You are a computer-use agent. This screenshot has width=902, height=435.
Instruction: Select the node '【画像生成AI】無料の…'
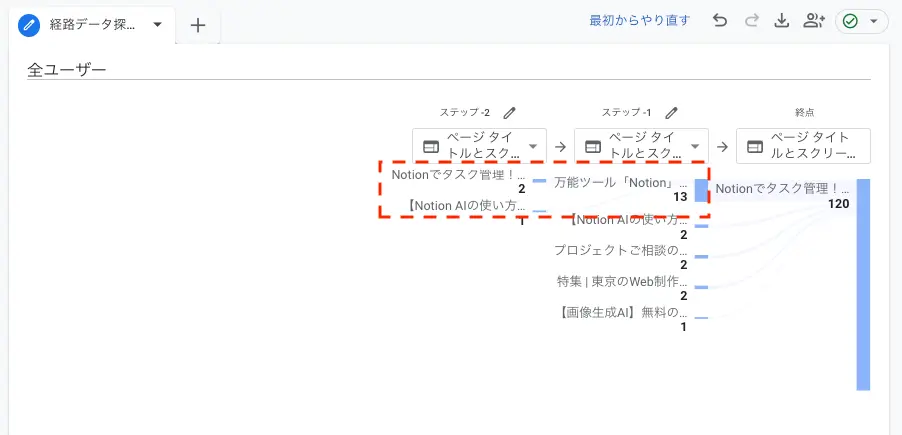coord(622,312)
